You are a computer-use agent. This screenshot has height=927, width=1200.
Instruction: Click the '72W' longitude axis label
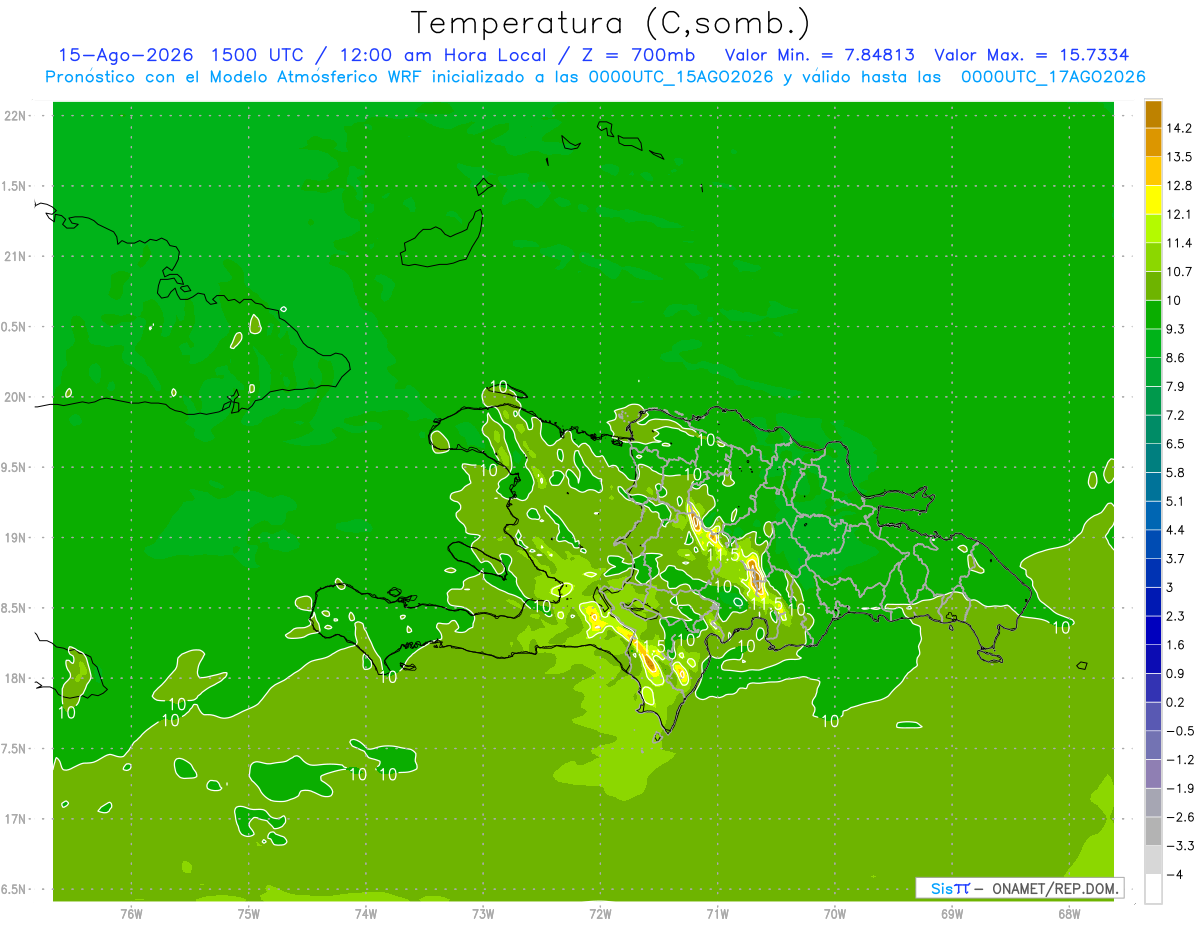click(x=600, y=913)
